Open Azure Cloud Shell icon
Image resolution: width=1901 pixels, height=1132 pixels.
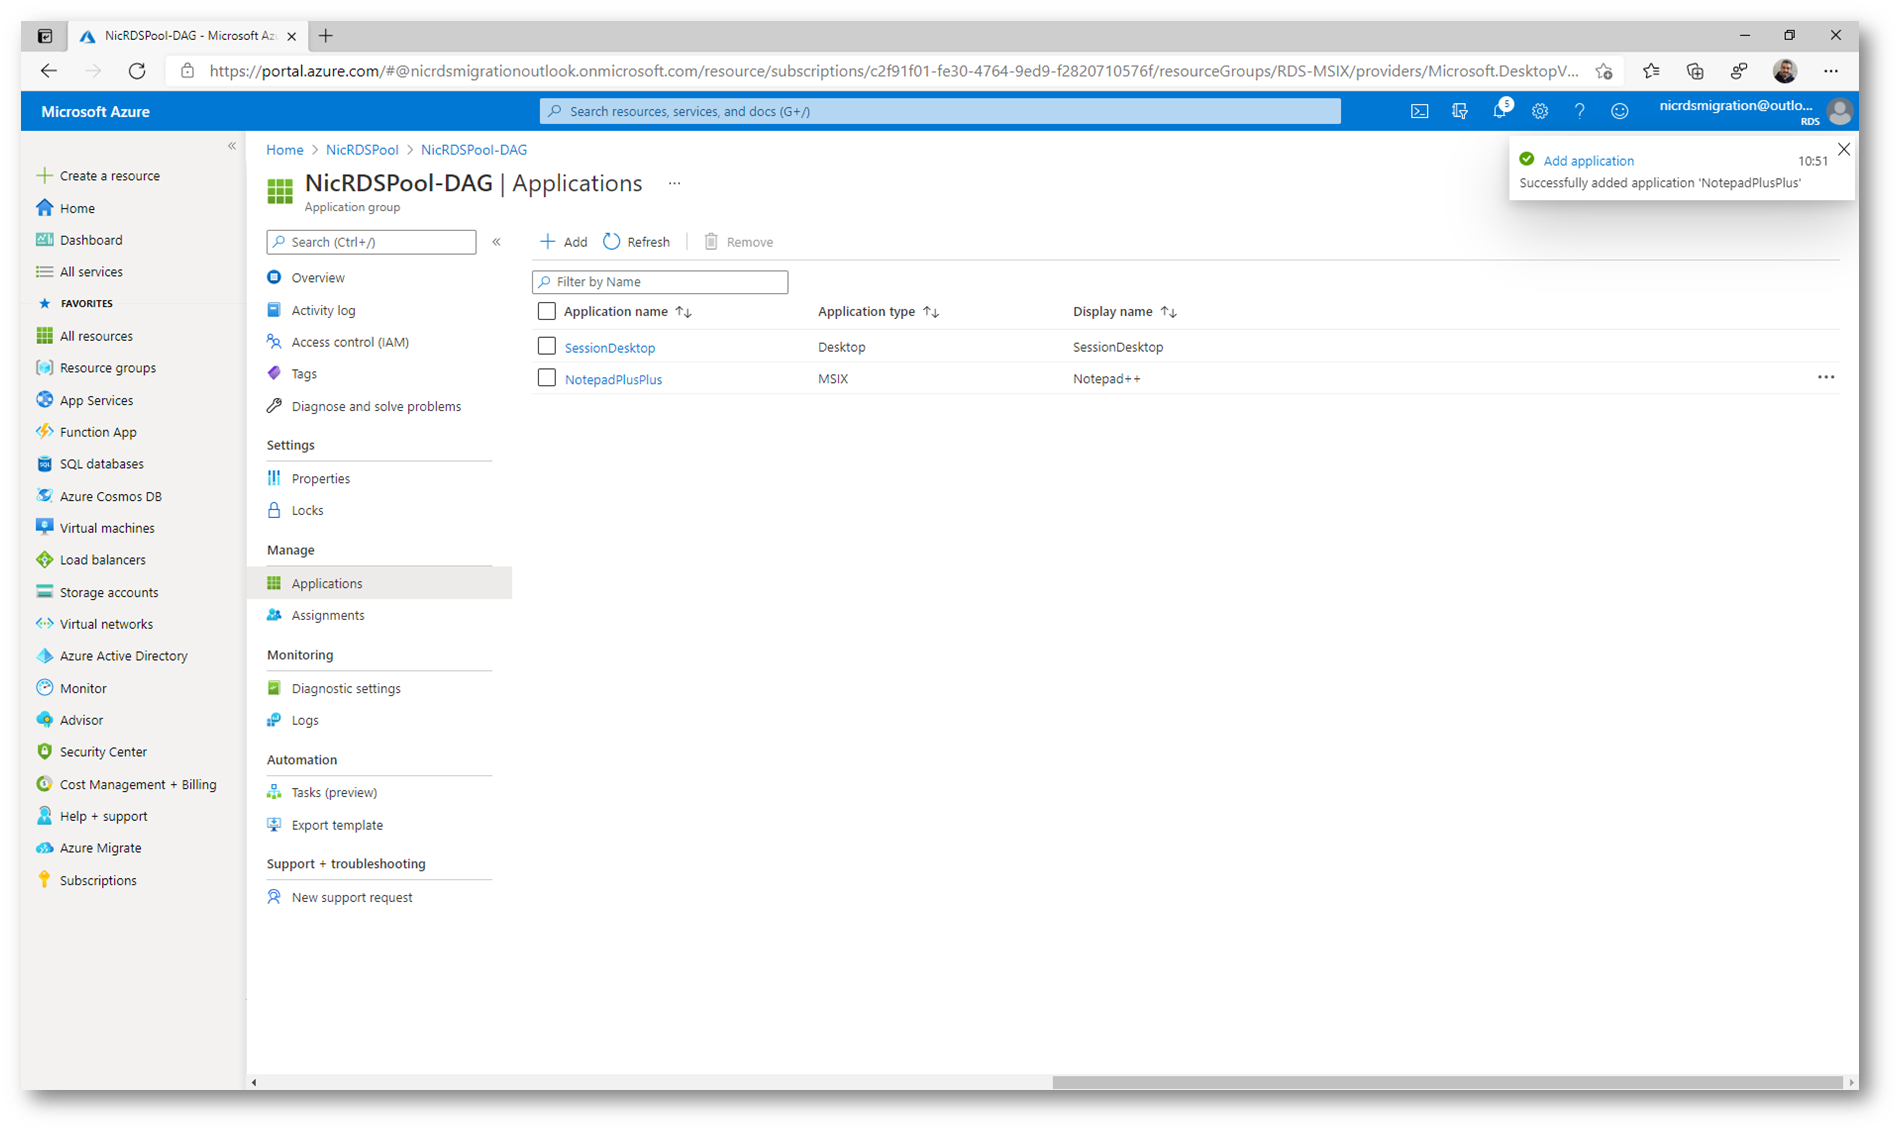[1419, 111]
